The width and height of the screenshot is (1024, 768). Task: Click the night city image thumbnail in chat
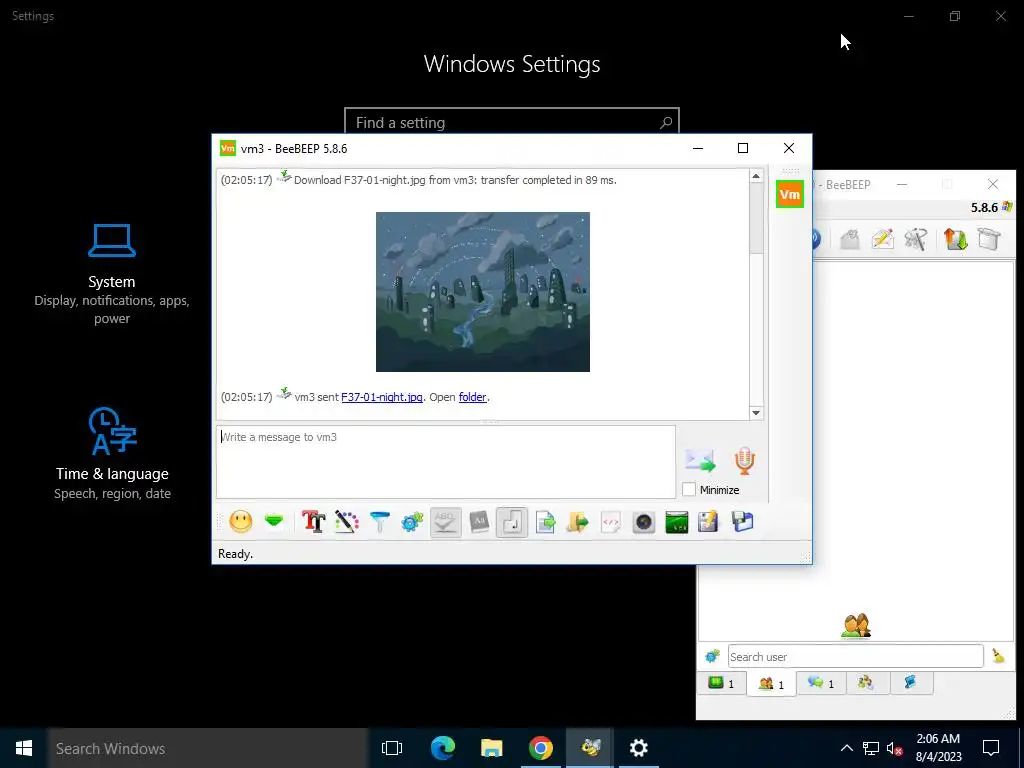(x=483, y=292)
